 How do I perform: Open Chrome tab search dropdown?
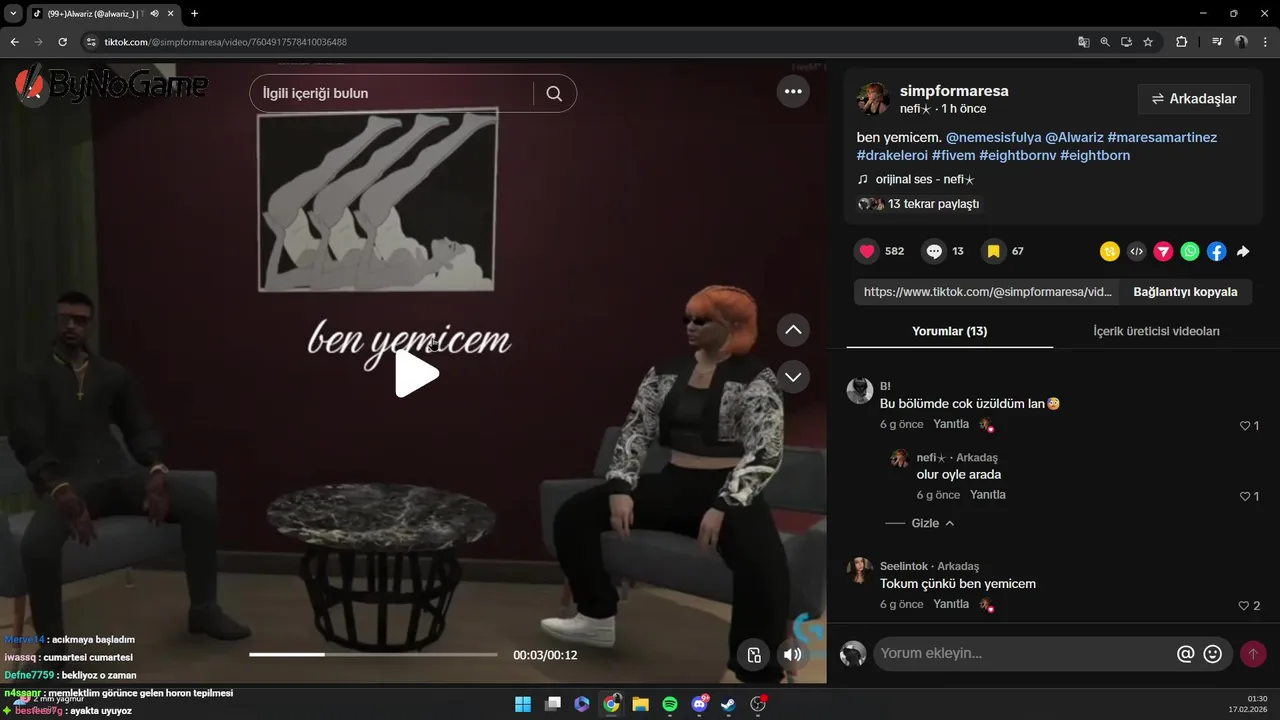coord(13,13)
